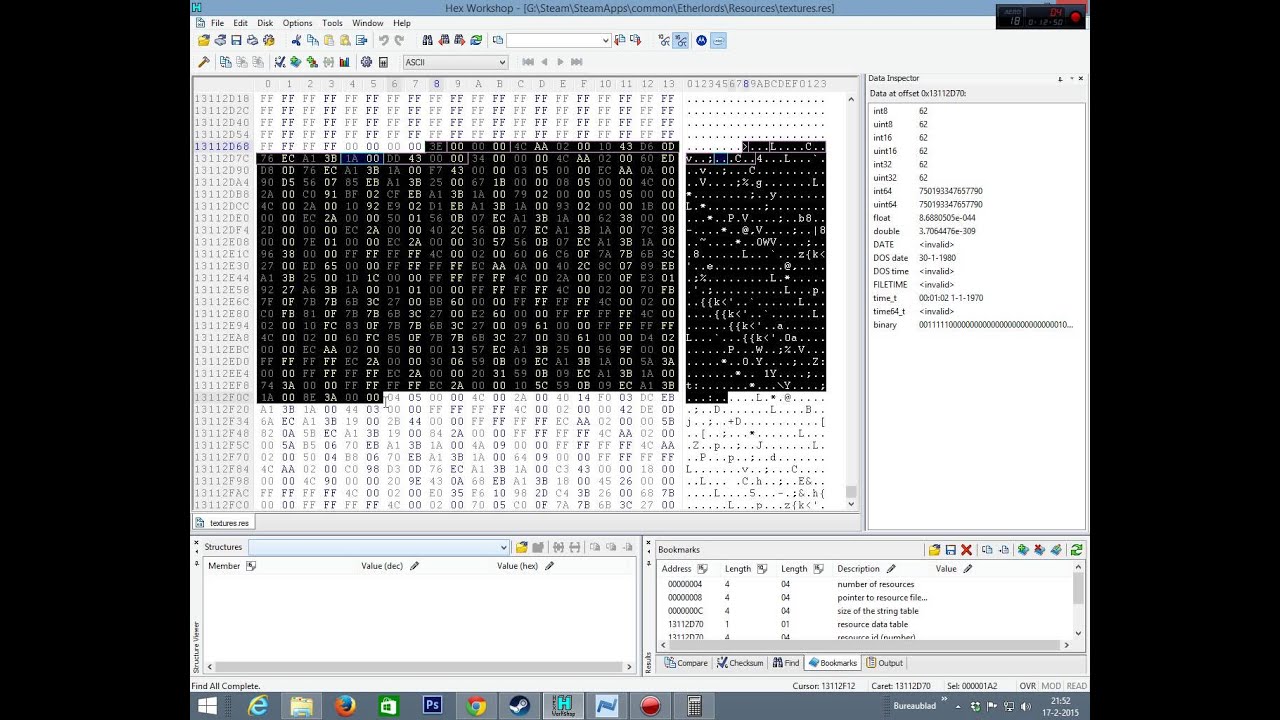Refresh bookmarks with the green arrows icon
1280x720 pixels.
click(x=1076, y=550)
